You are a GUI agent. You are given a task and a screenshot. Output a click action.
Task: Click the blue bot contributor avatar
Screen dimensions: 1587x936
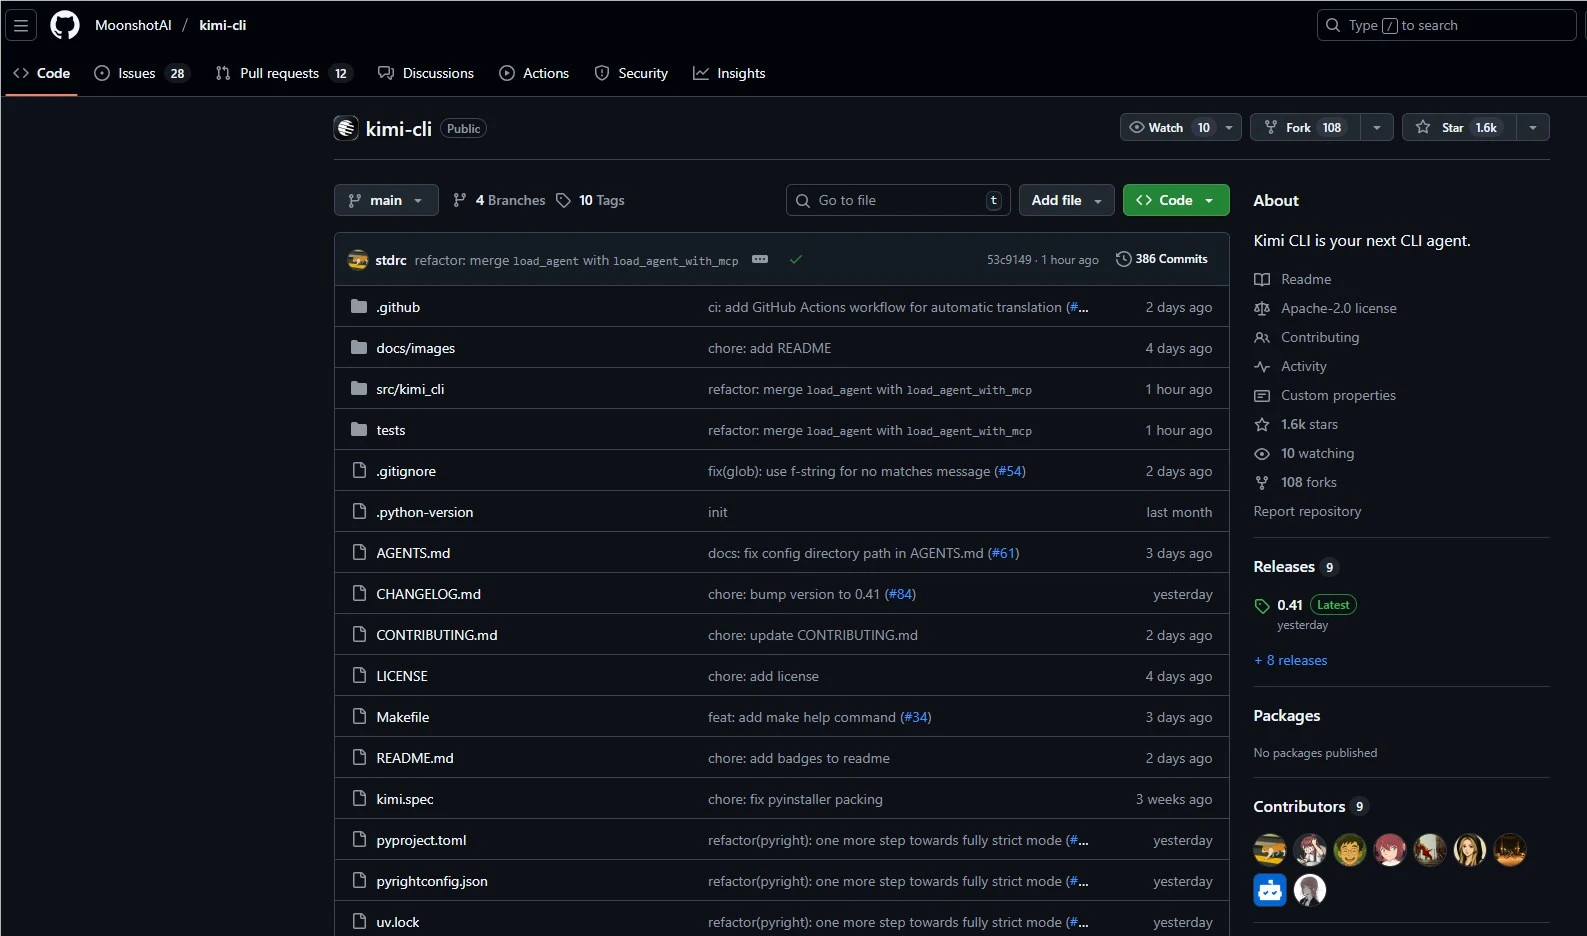(x=1270, y=889)
